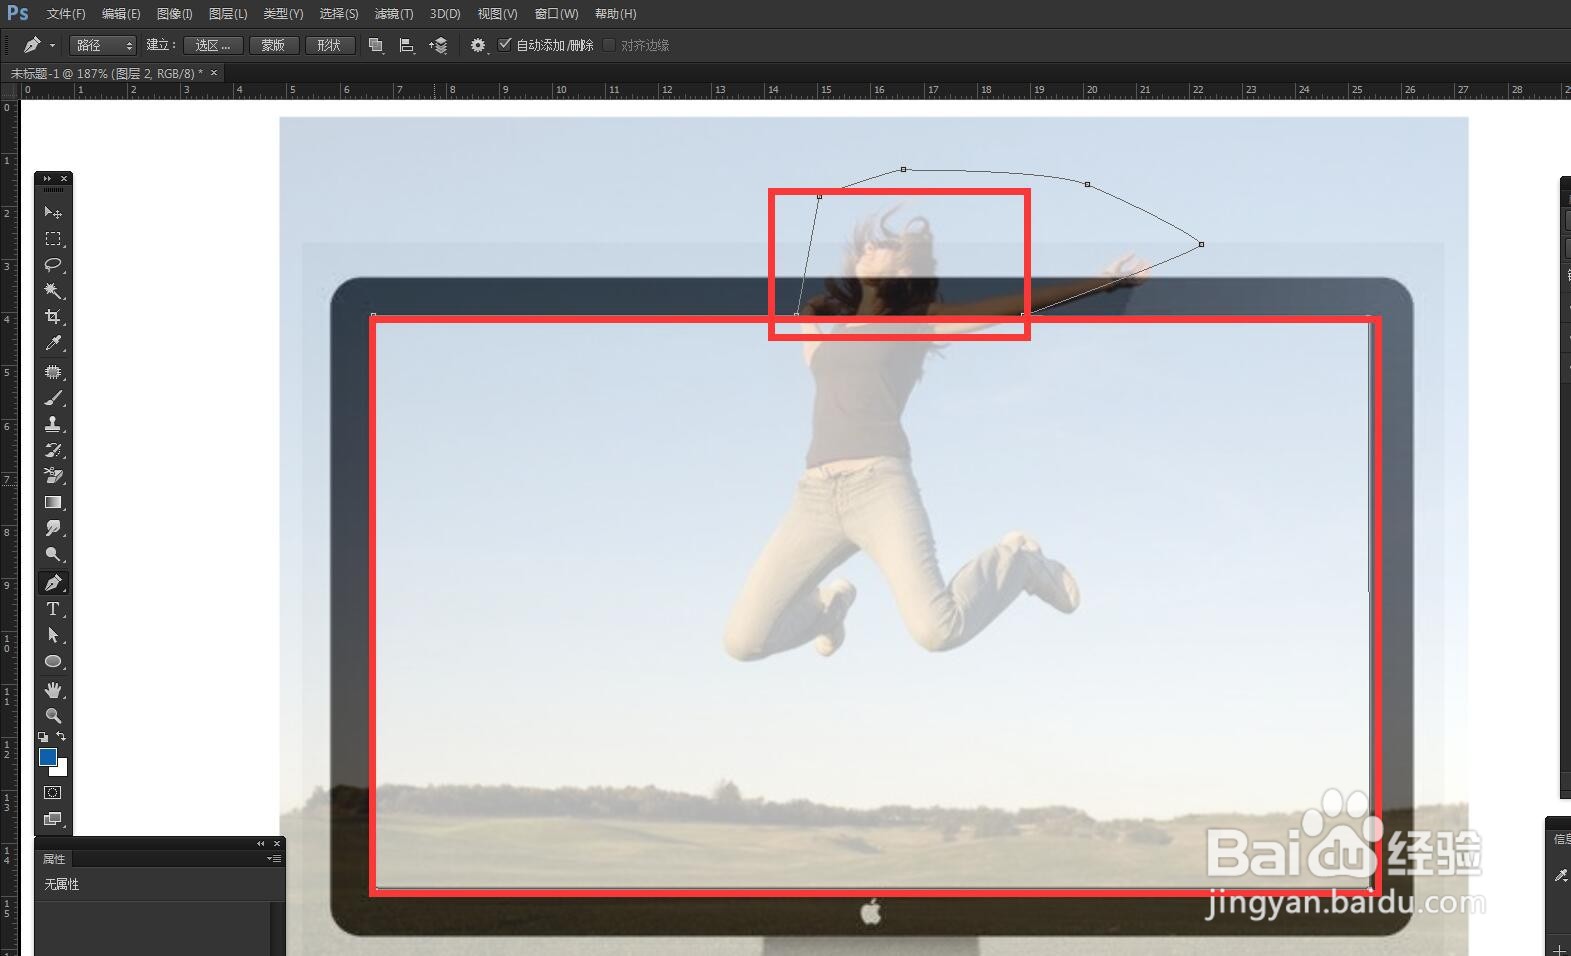Viewport: 1571px width, 956px height.
Task: Uncheck 自动添加/删除 checkbox
Action: [505, 44]
